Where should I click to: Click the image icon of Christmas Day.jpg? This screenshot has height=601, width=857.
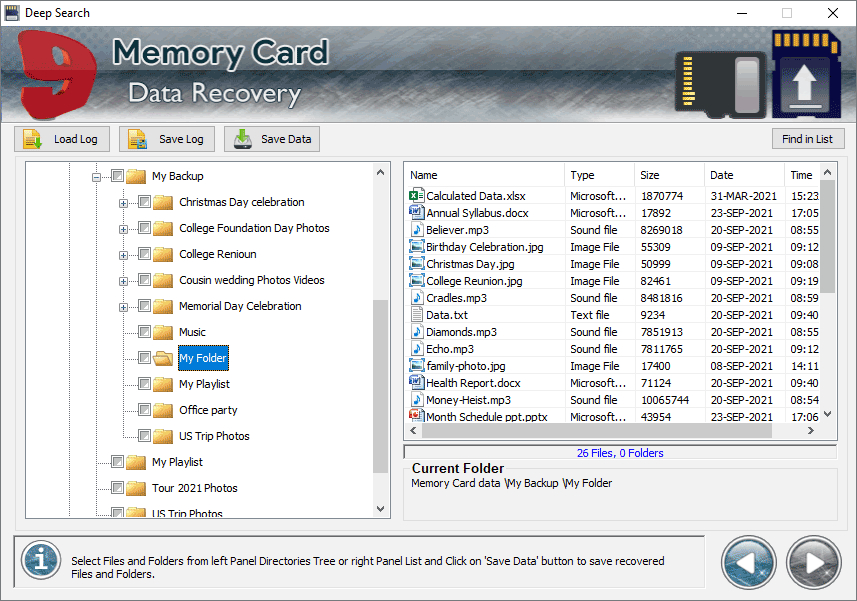(416, 263)
